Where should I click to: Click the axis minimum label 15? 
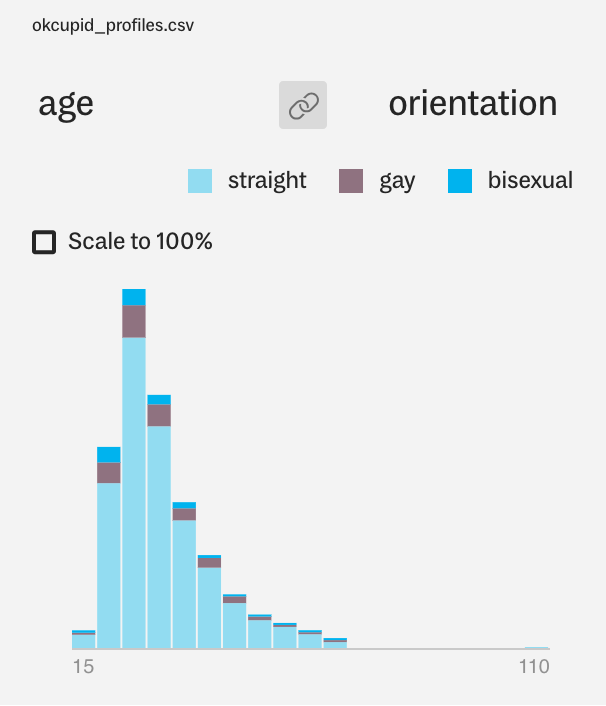[83, 666]
